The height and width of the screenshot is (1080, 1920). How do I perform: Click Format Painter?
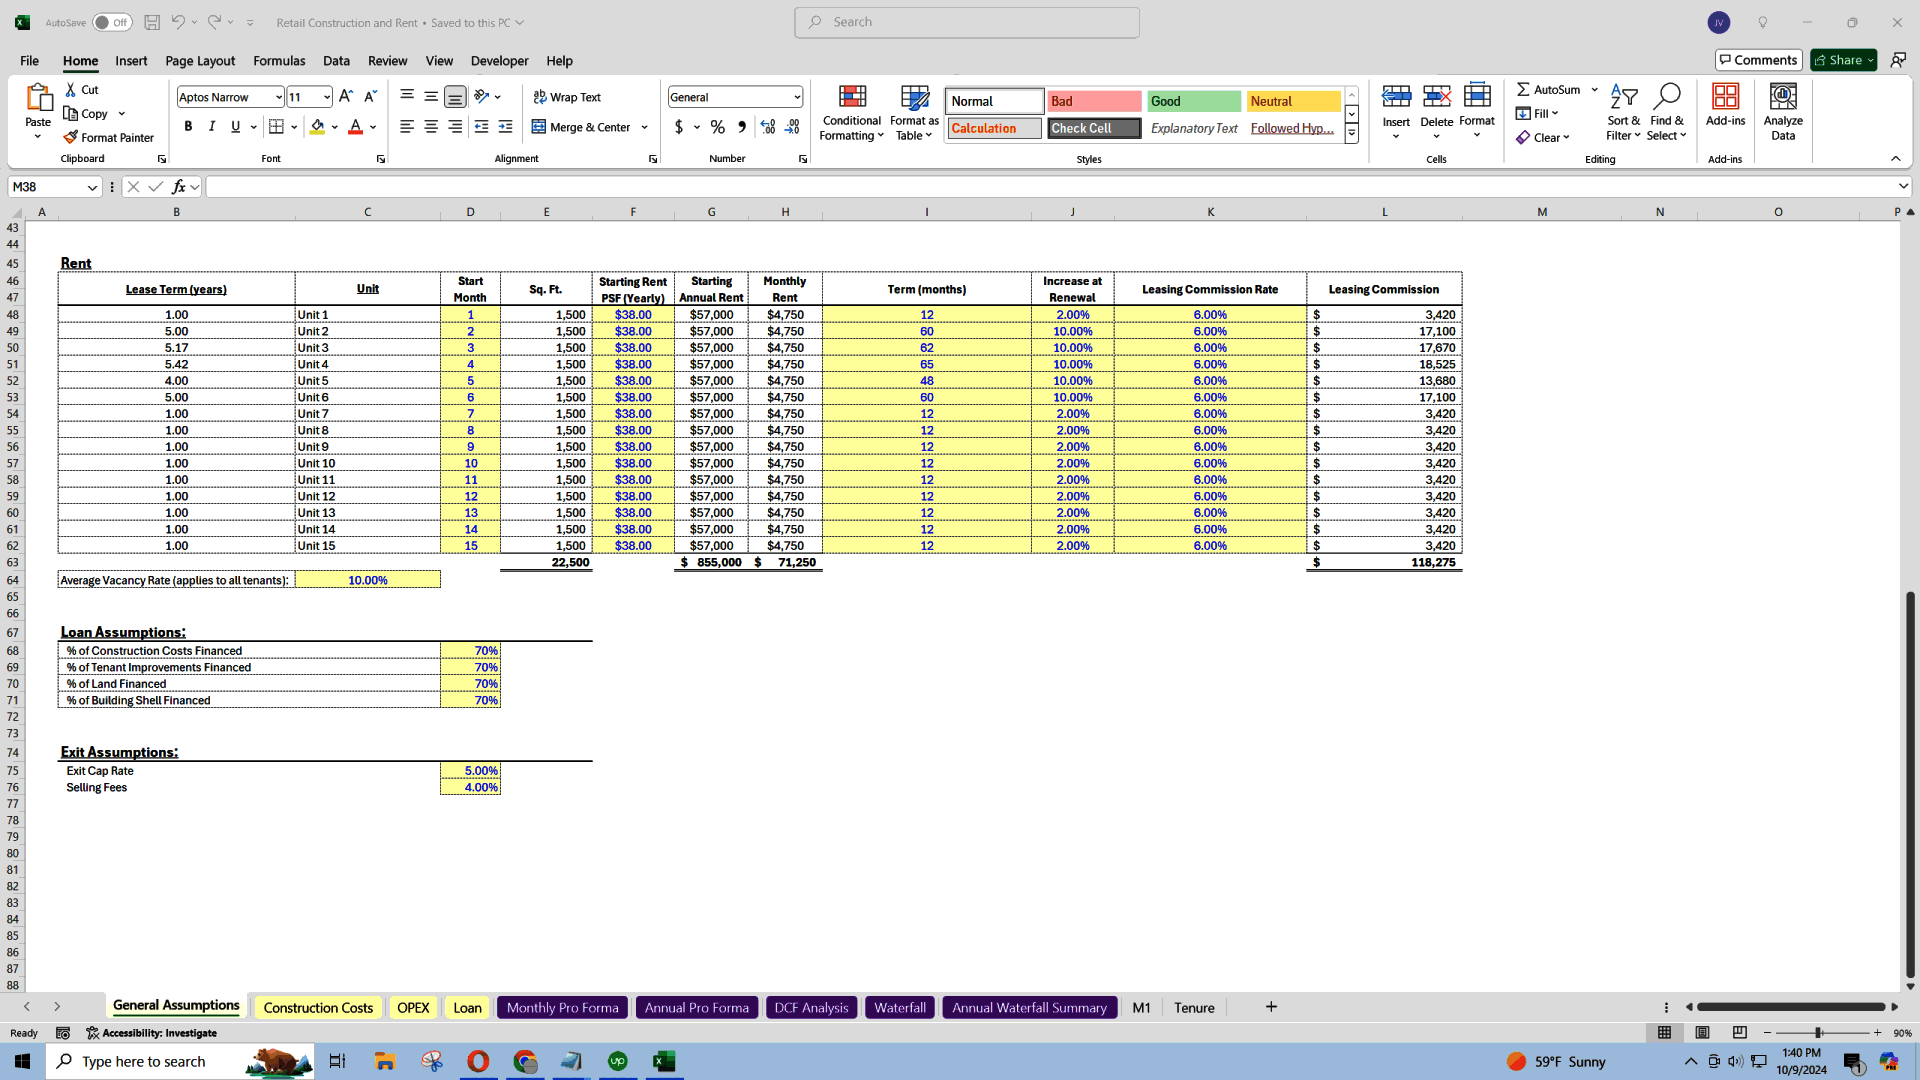point(108,137)
